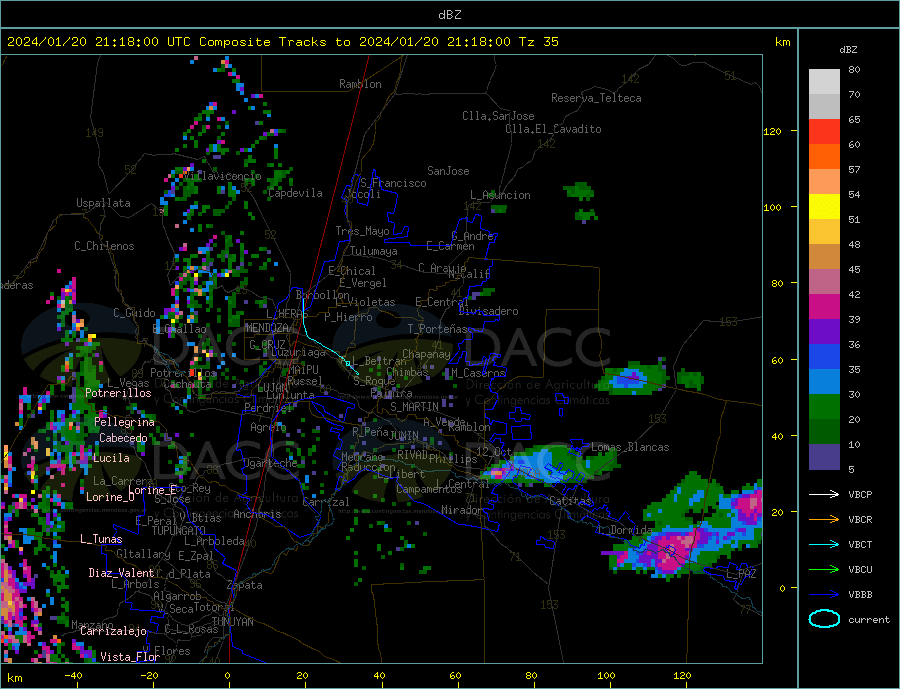Click the green VBCU arrow in legend
Screen dimensions: 900x689
pyautogui.click(x=824, y=570)
